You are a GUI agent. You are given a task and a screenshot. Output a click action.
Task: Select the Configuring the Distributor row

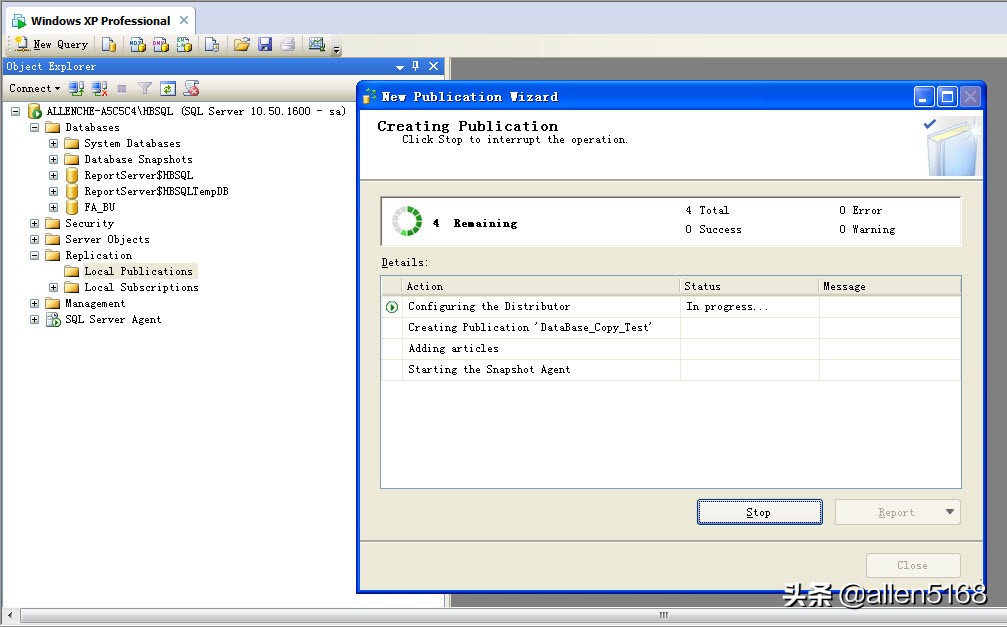point(671,306)
